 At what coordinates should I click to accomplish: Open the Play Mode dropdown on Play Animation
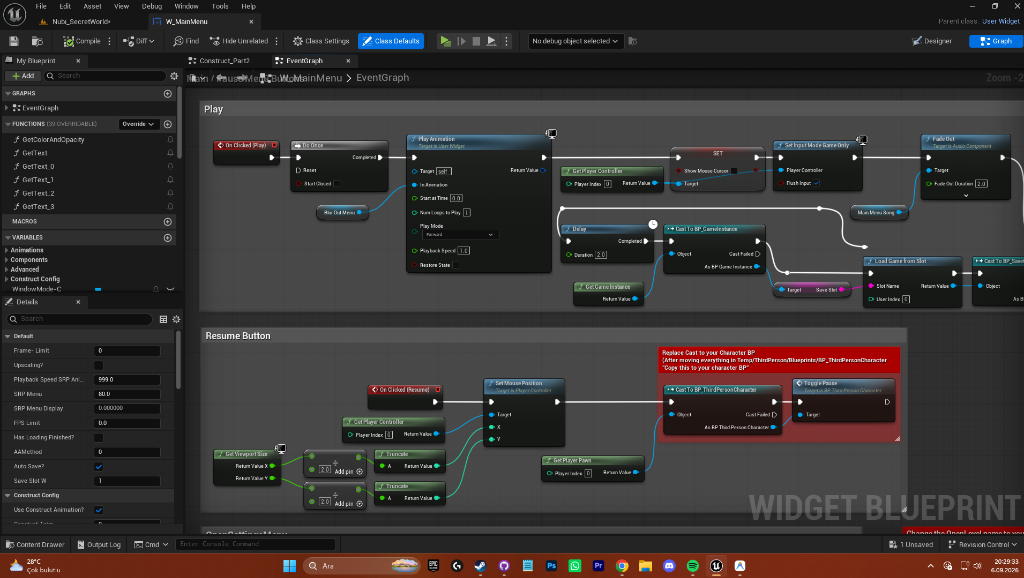[460, 234]
